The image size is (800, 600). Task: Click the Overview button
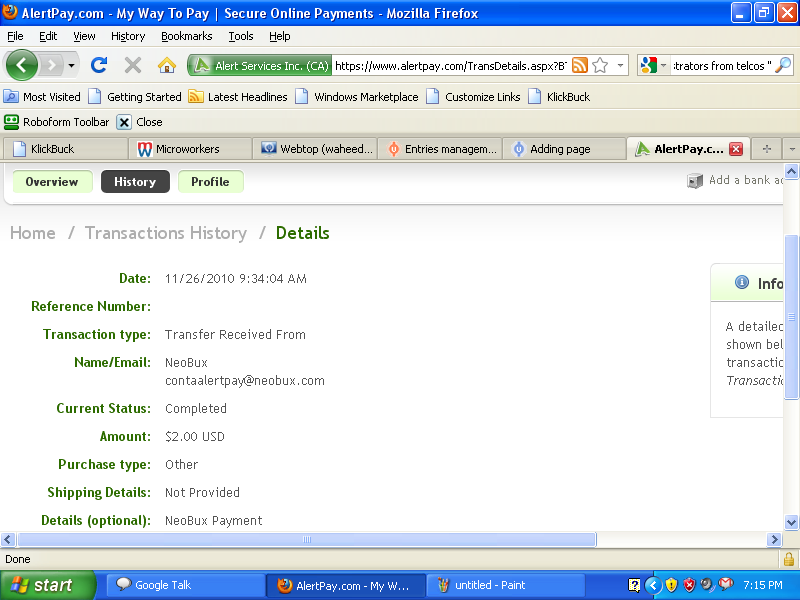52,182
